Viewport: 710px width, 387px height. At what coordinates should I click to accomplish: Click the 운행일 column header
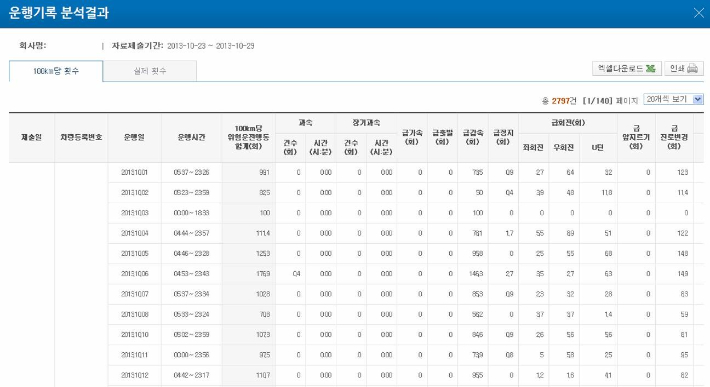coord(134,137)
